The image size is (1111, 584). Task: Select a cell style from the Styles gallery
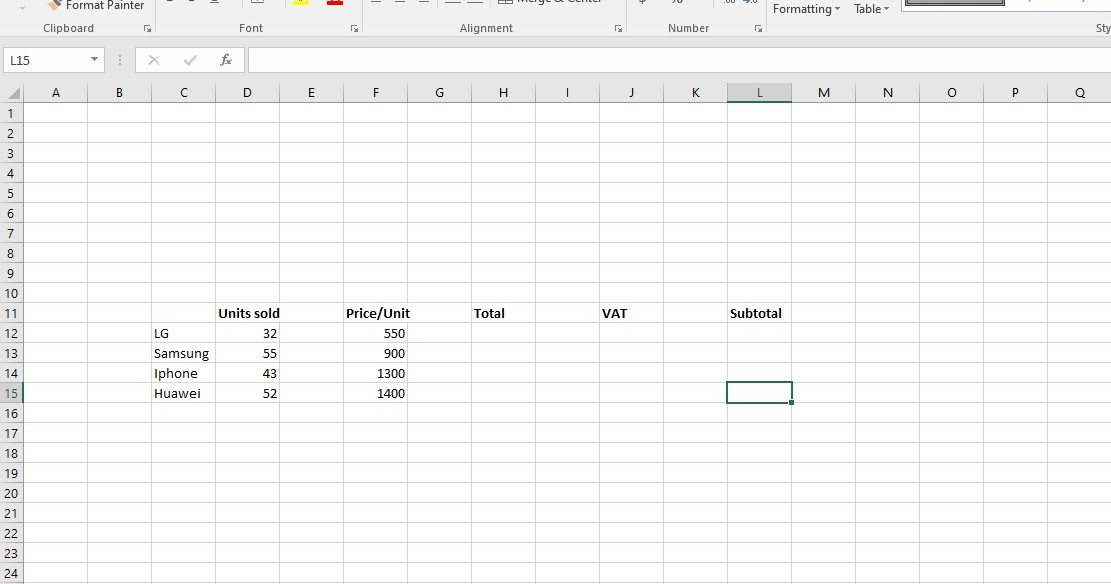tap(952, 4)
